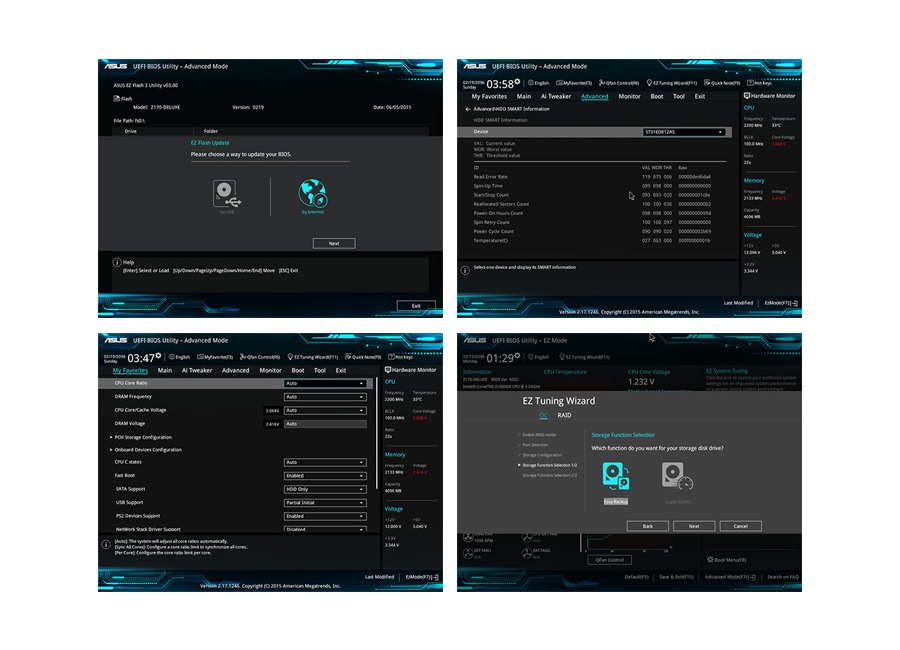Open Qfan Control(F6) on the 03:58 screen toolbar
The height and width of the screenshot is (650, 900).
click(619, 83)
